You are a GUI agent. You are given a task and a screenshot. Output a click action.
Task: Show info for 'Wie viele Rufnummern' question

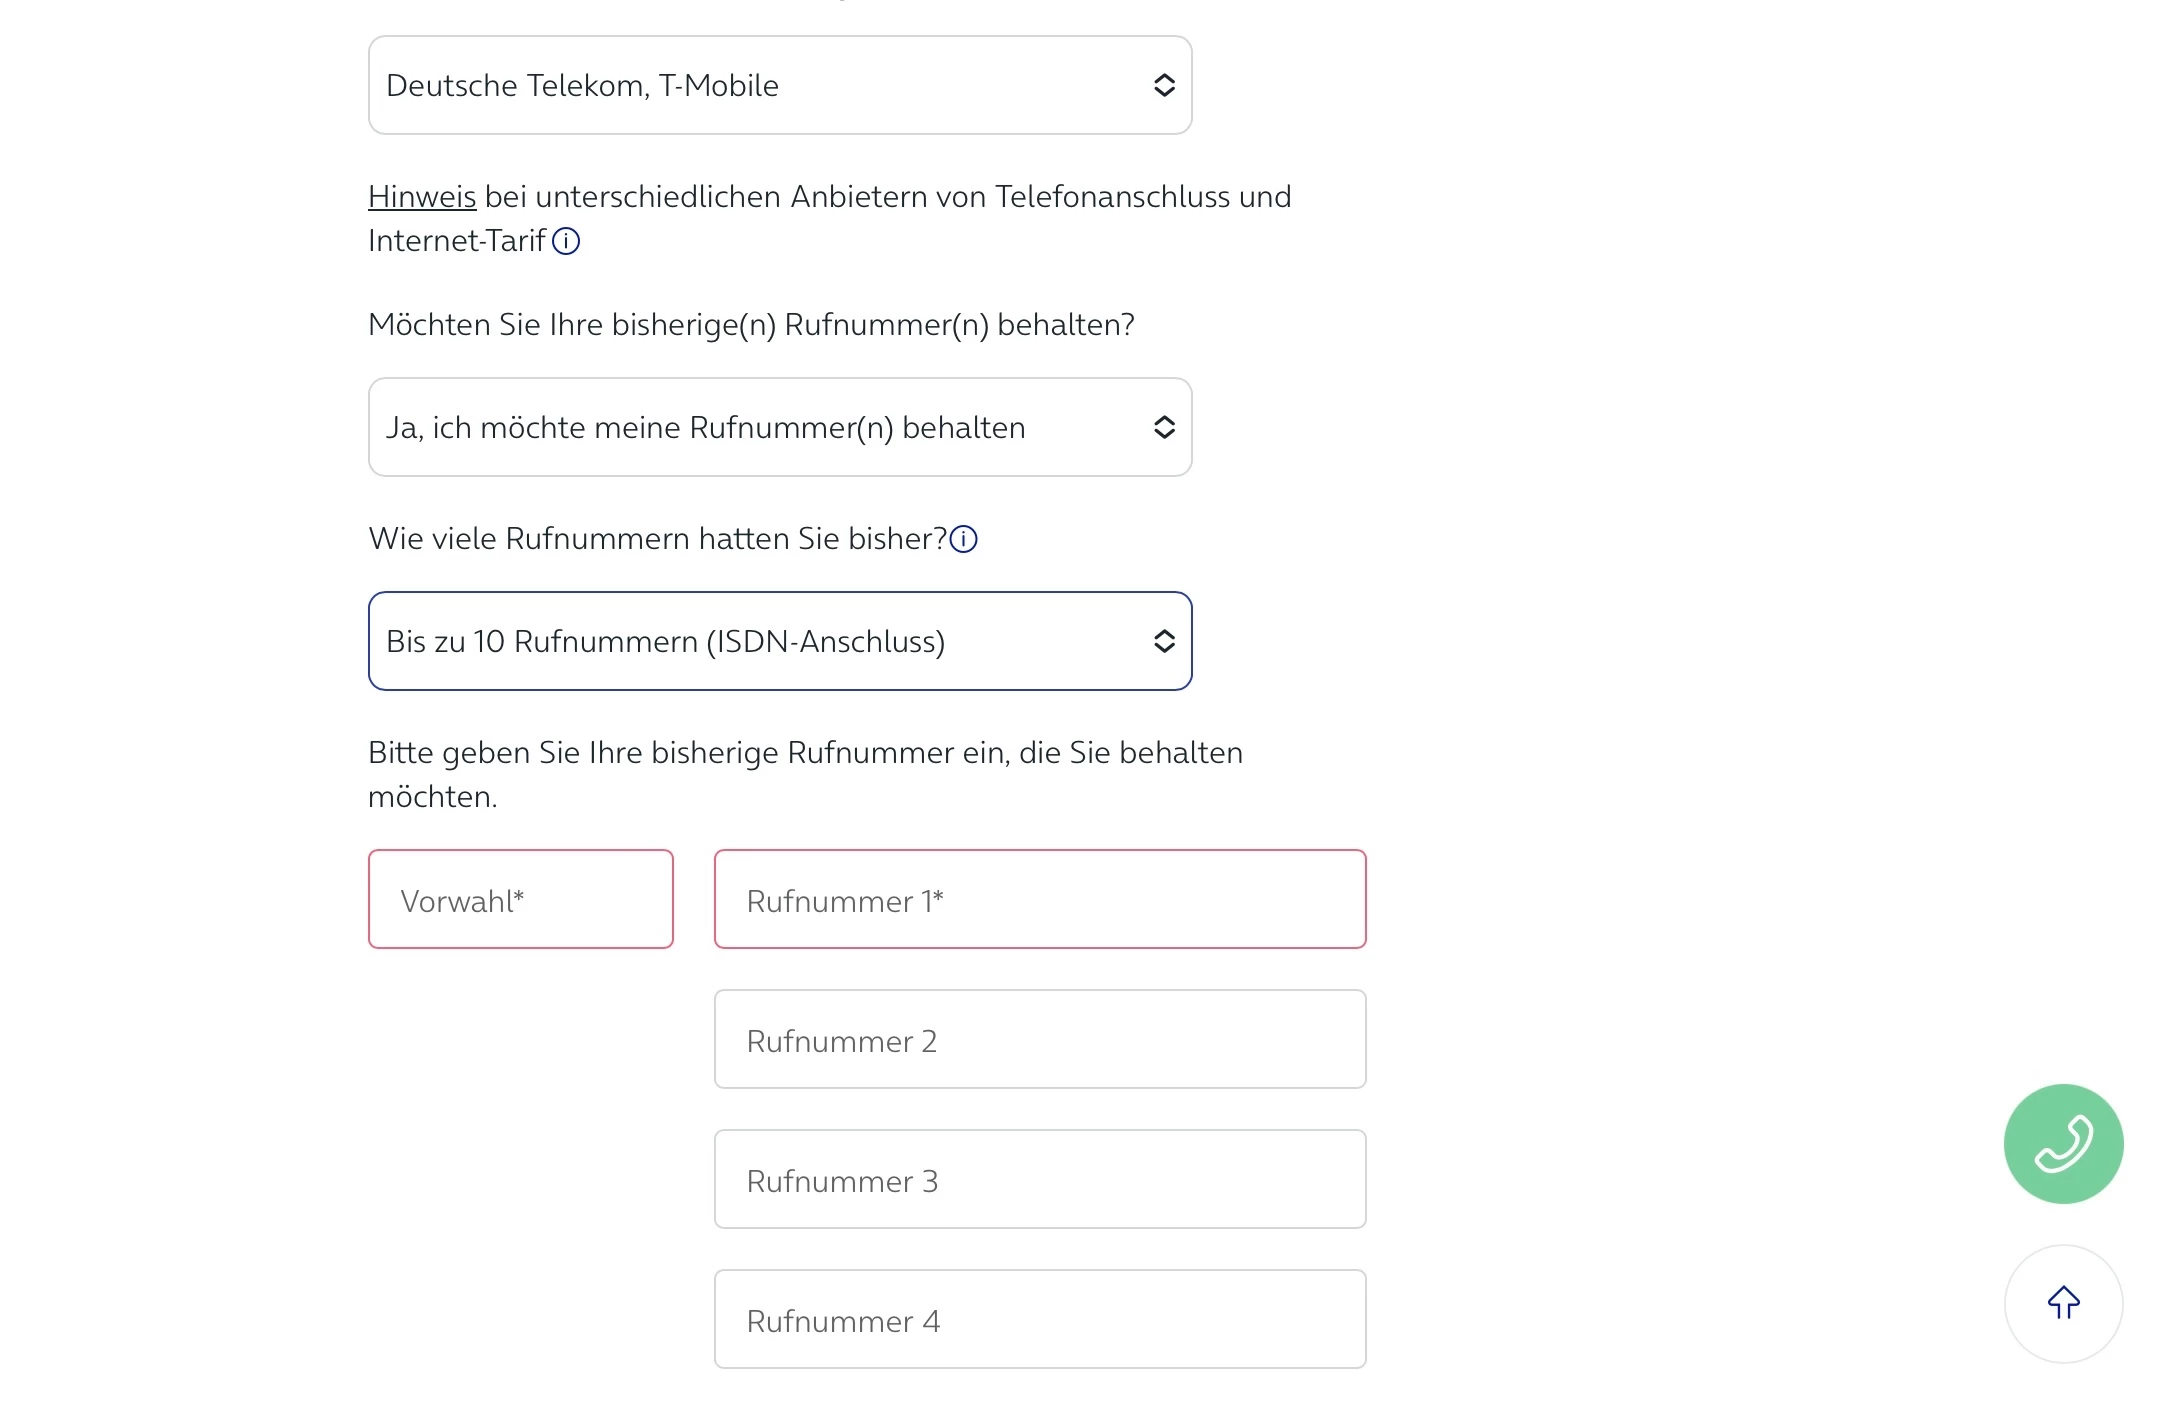coord(963,539)
